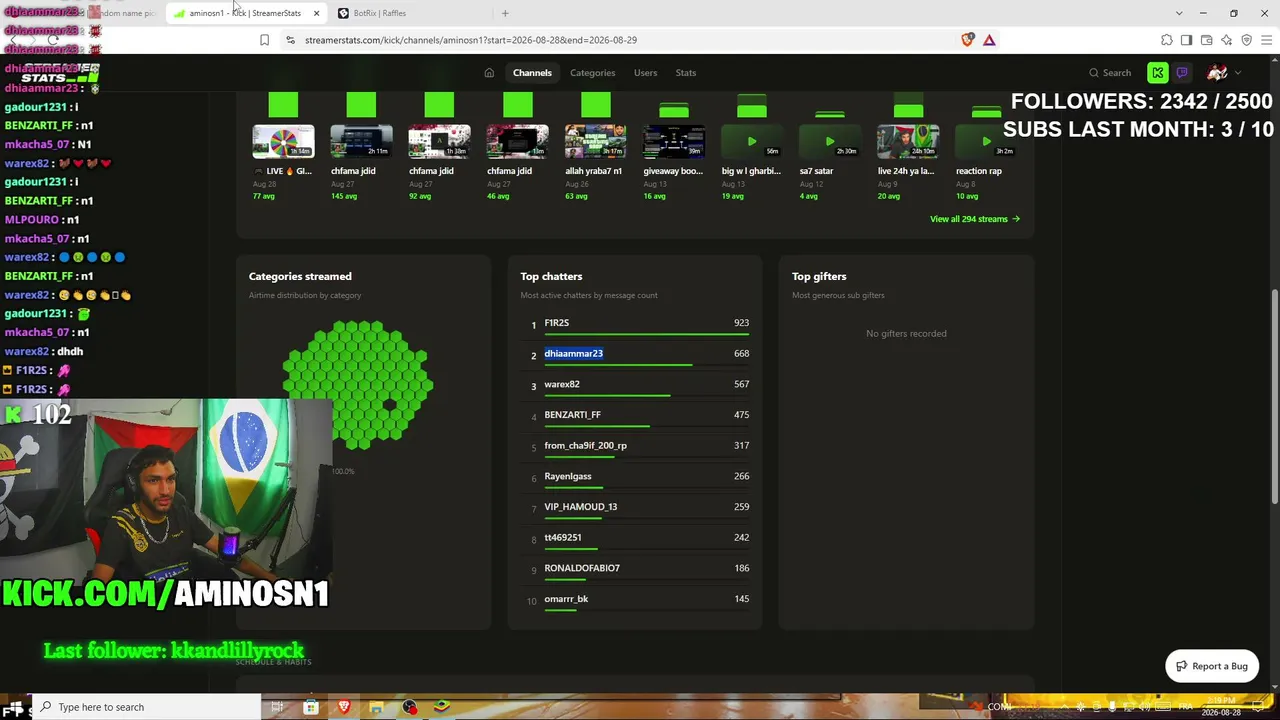
Task: Open top chatter F1R2S profile
Action: coord(556,323)
